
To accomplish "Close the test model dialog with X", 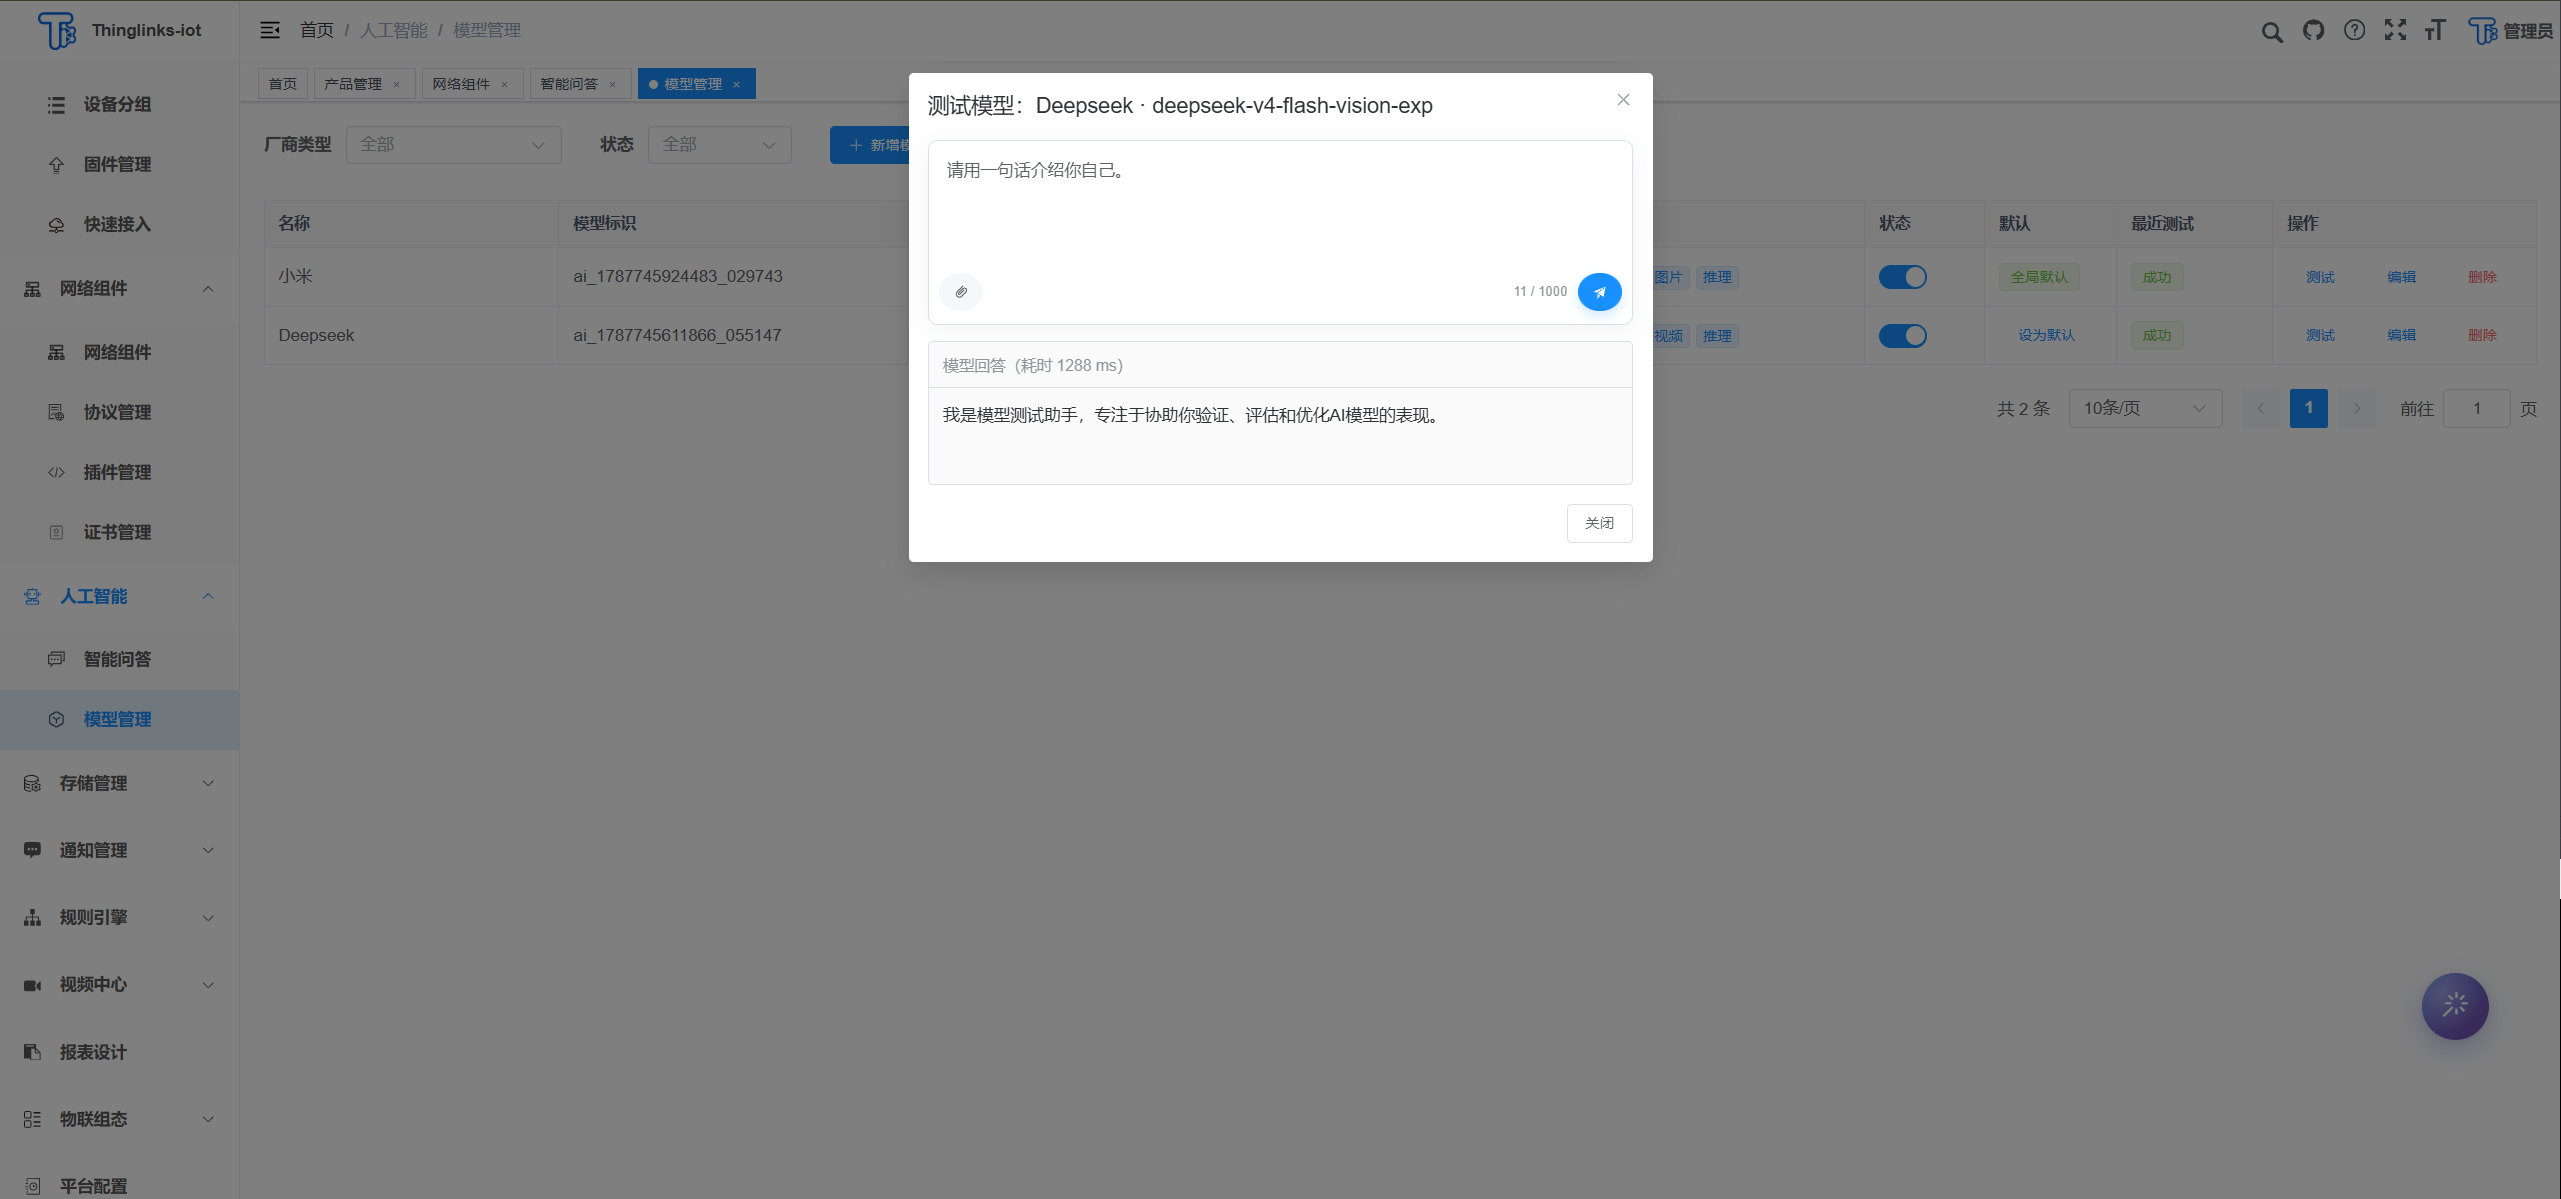I will 1623,100.
